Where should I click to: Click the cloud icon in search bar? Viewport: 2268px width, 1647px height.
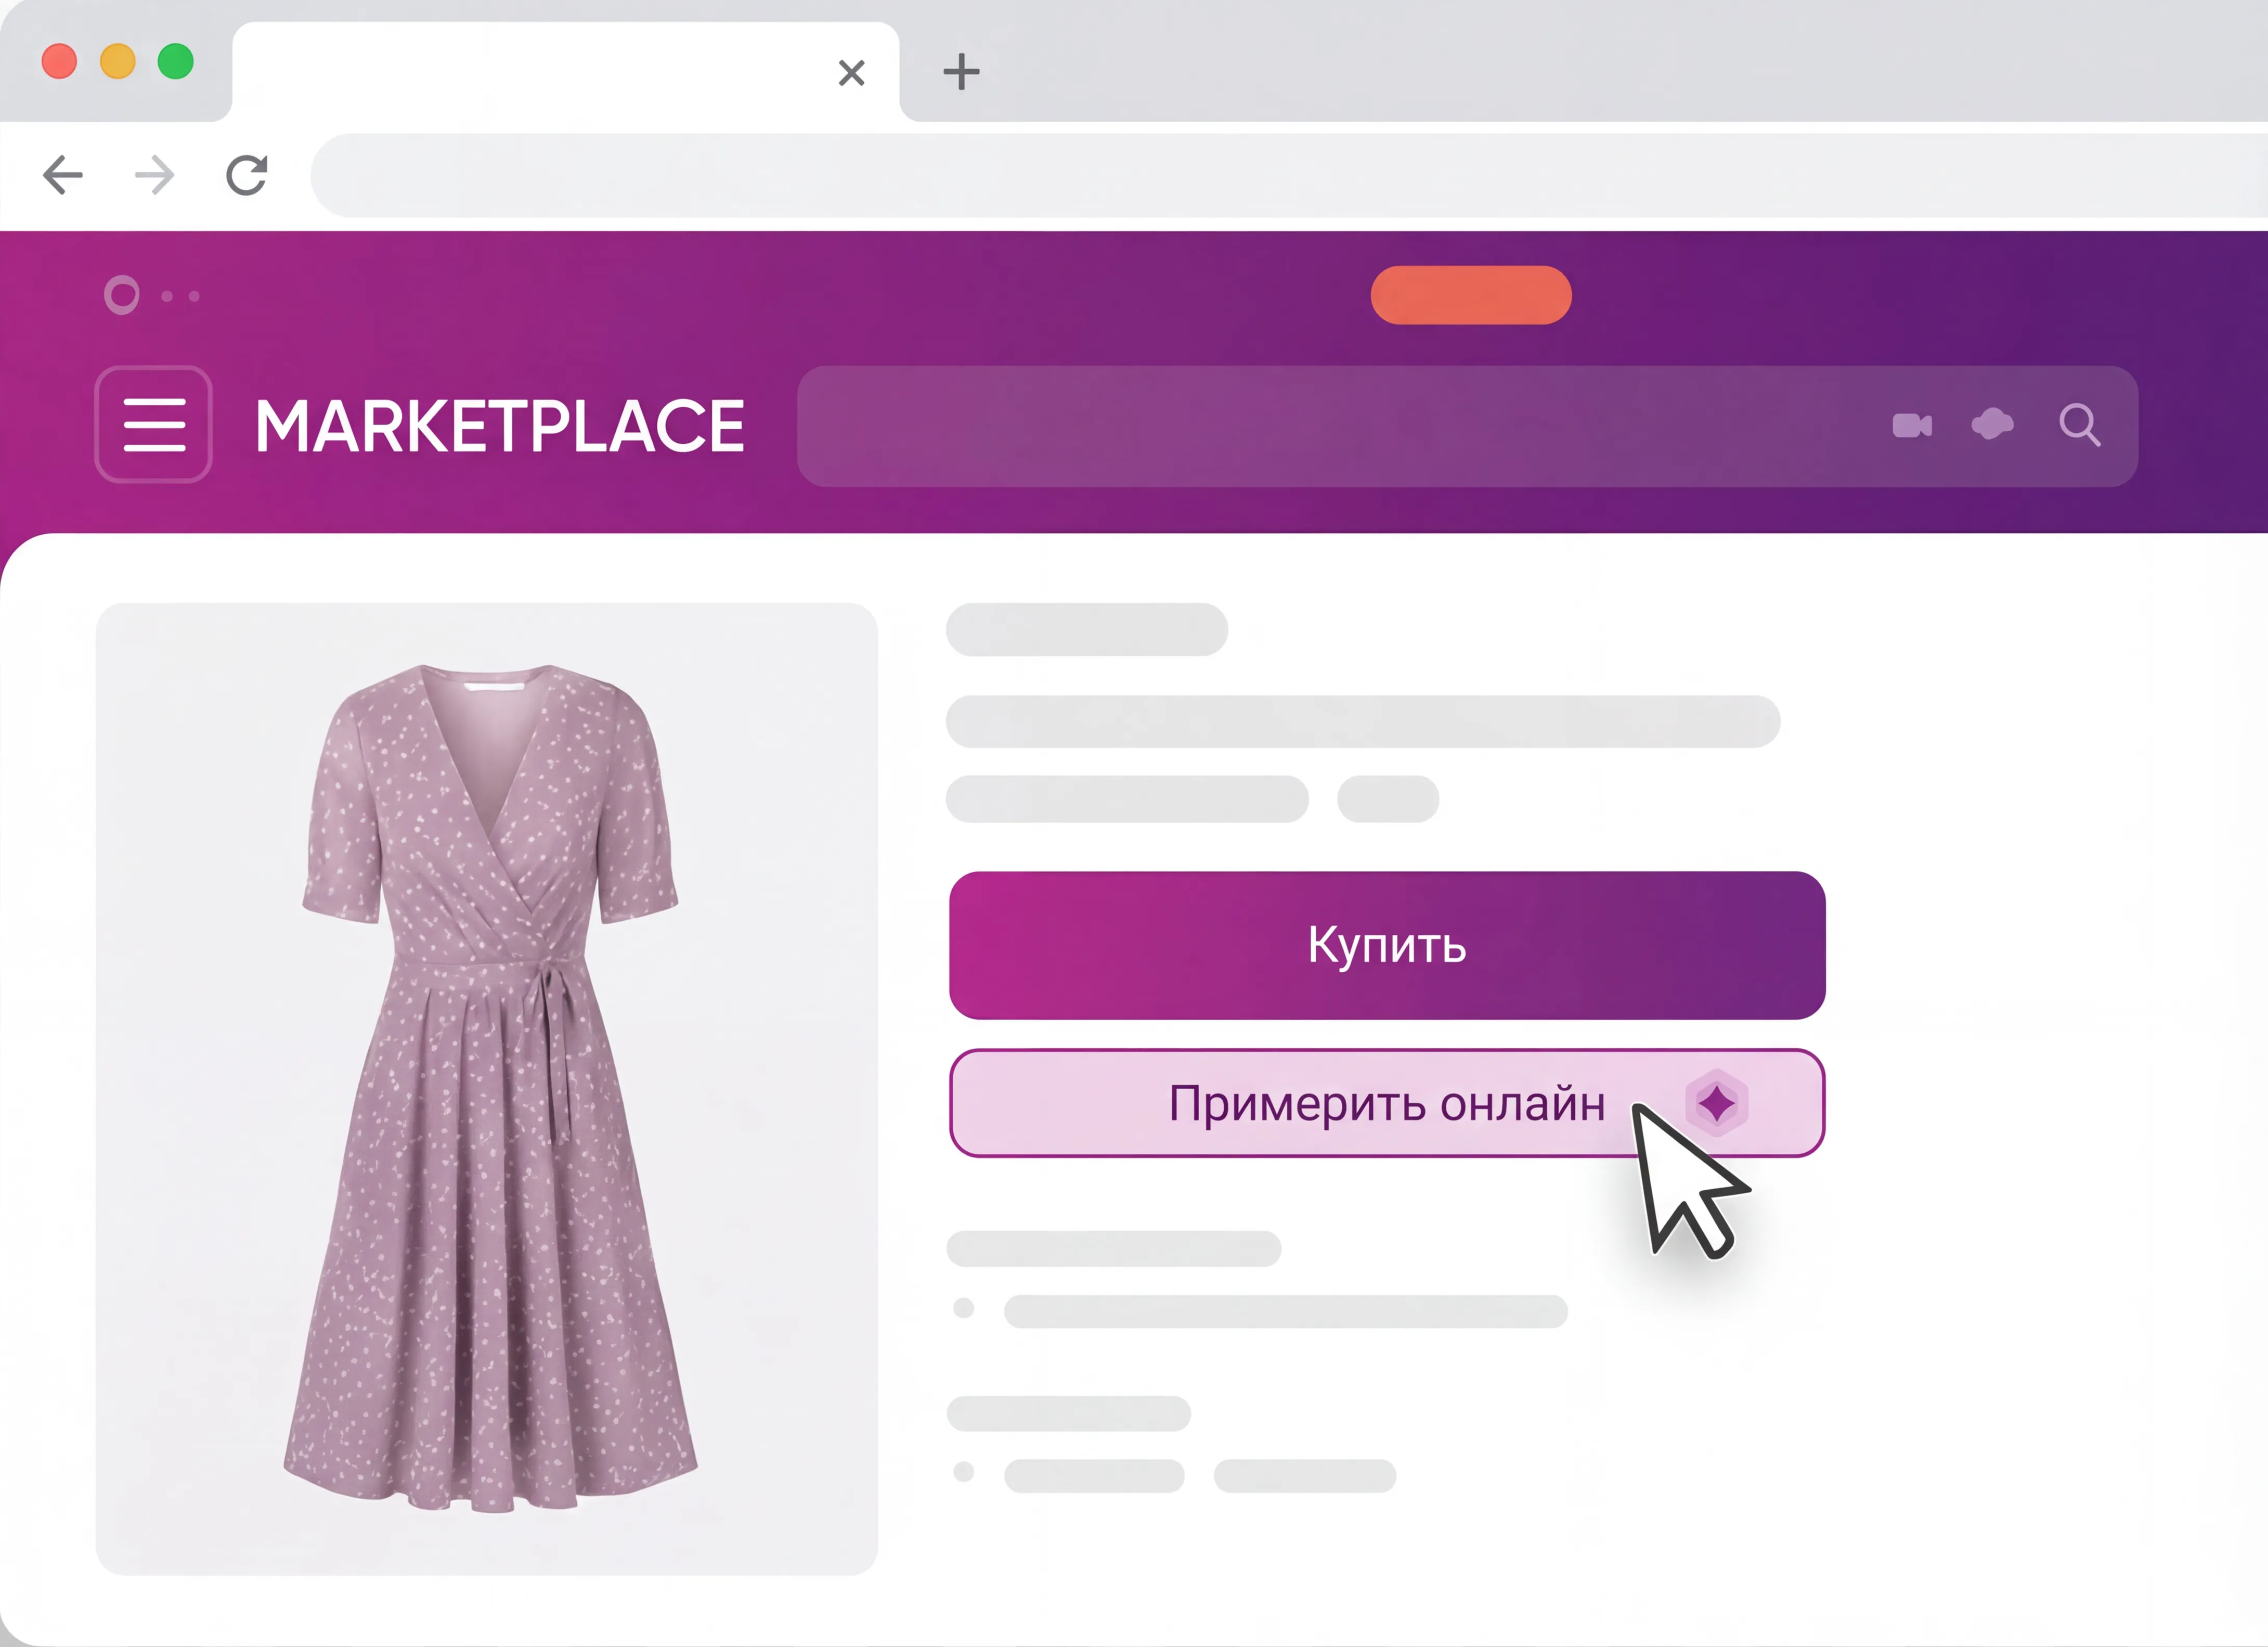coord(1992,424)
